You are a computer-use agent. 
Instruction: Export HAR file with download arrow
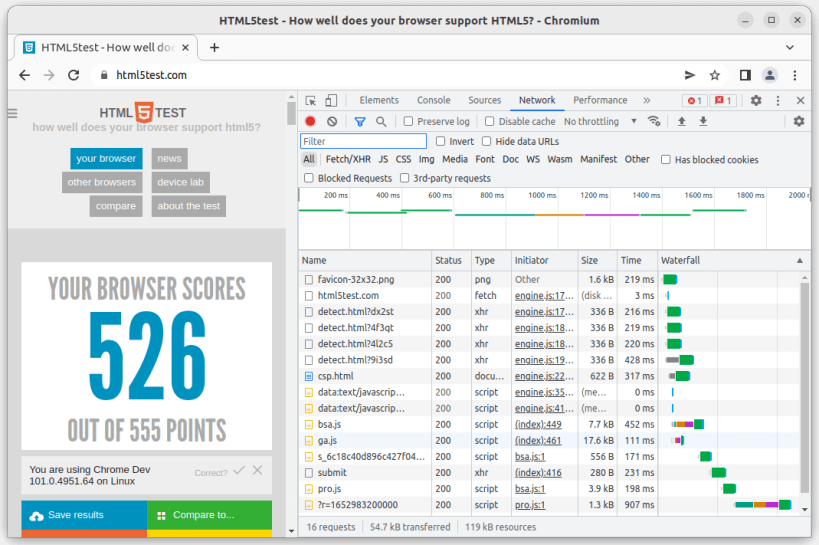[x=704, y=121]
